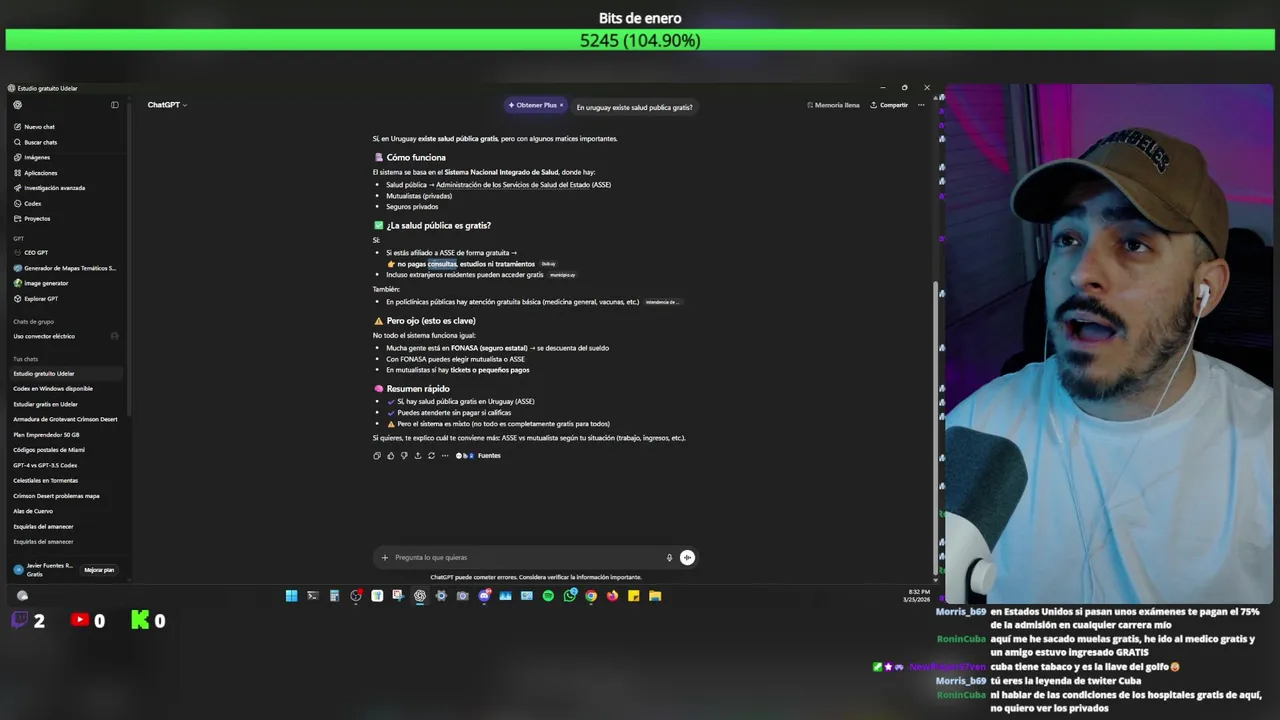The height and width of the screenshot is (720, 1280).
Task: Open Proyectos in the sidebar
Action: coord(37,218)
